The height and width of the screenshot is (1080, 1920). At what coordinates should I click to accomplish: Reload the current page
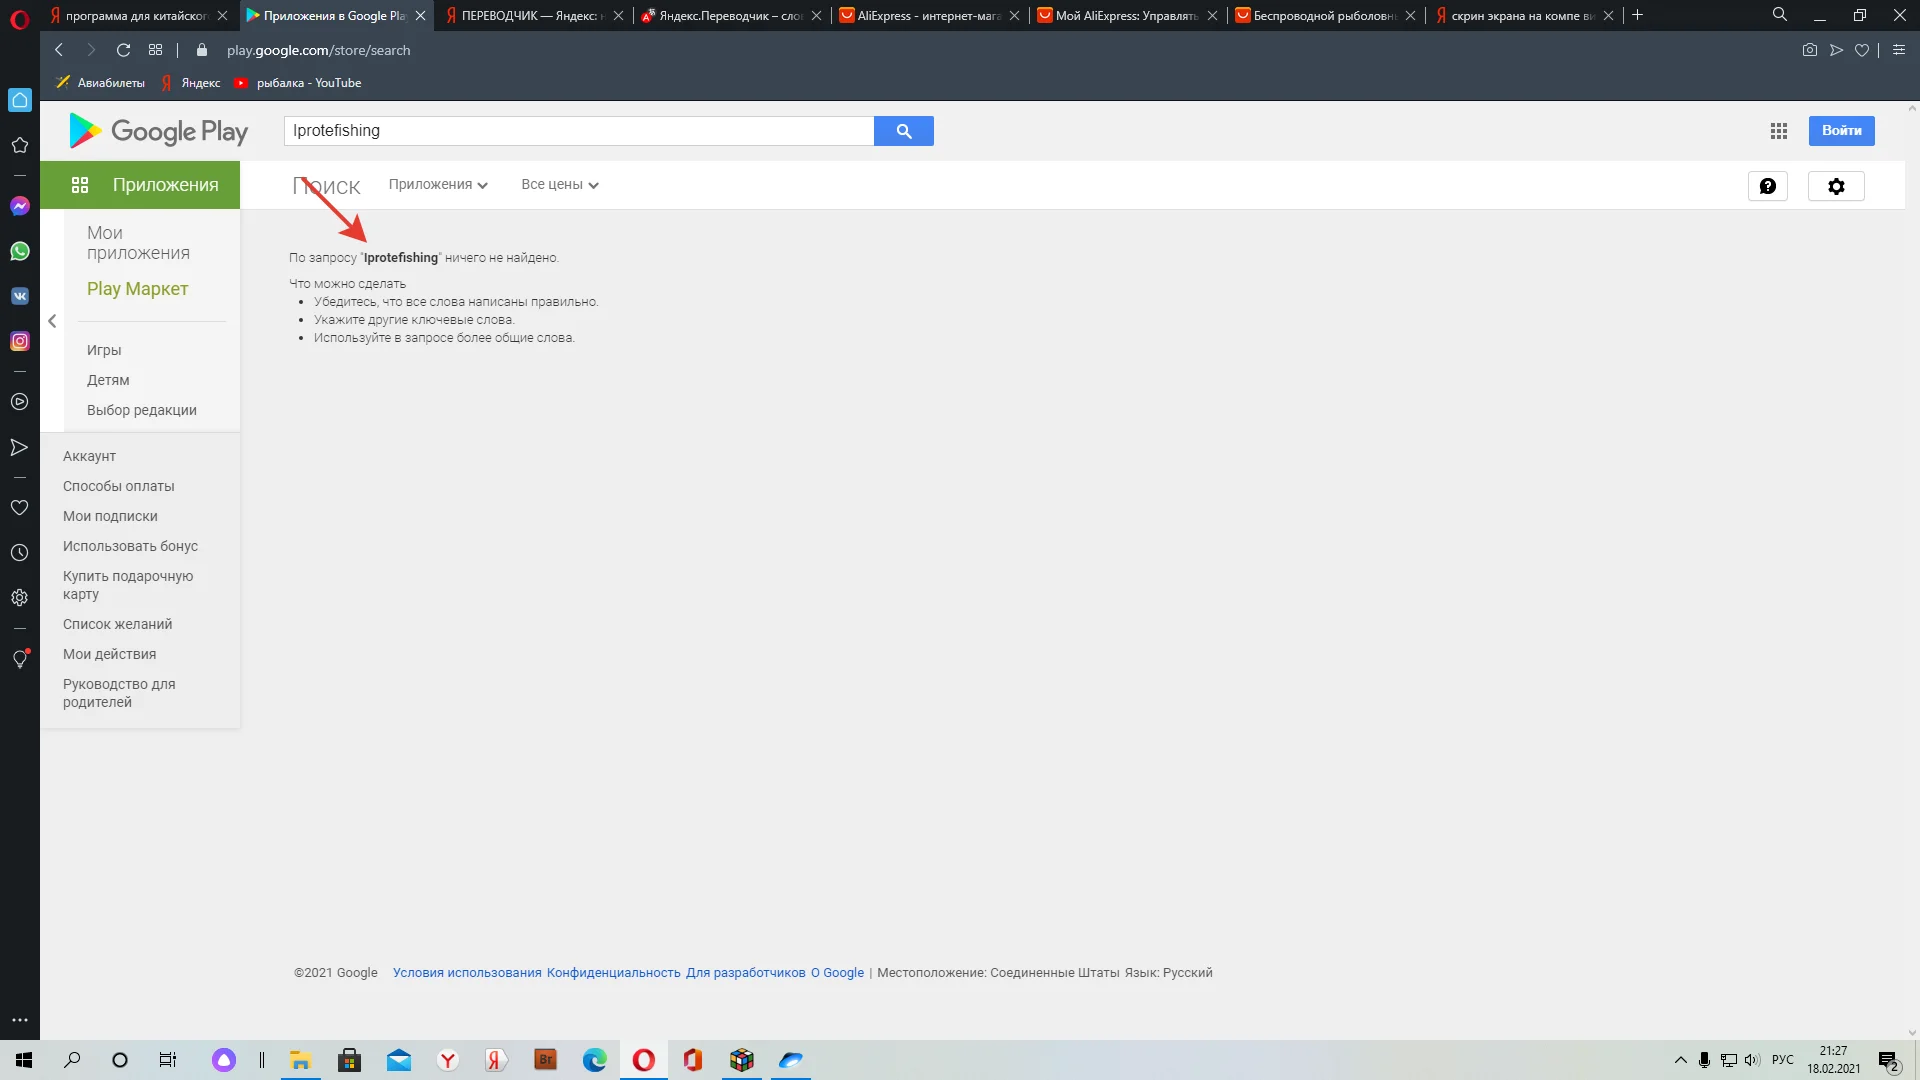pos(123,50)
